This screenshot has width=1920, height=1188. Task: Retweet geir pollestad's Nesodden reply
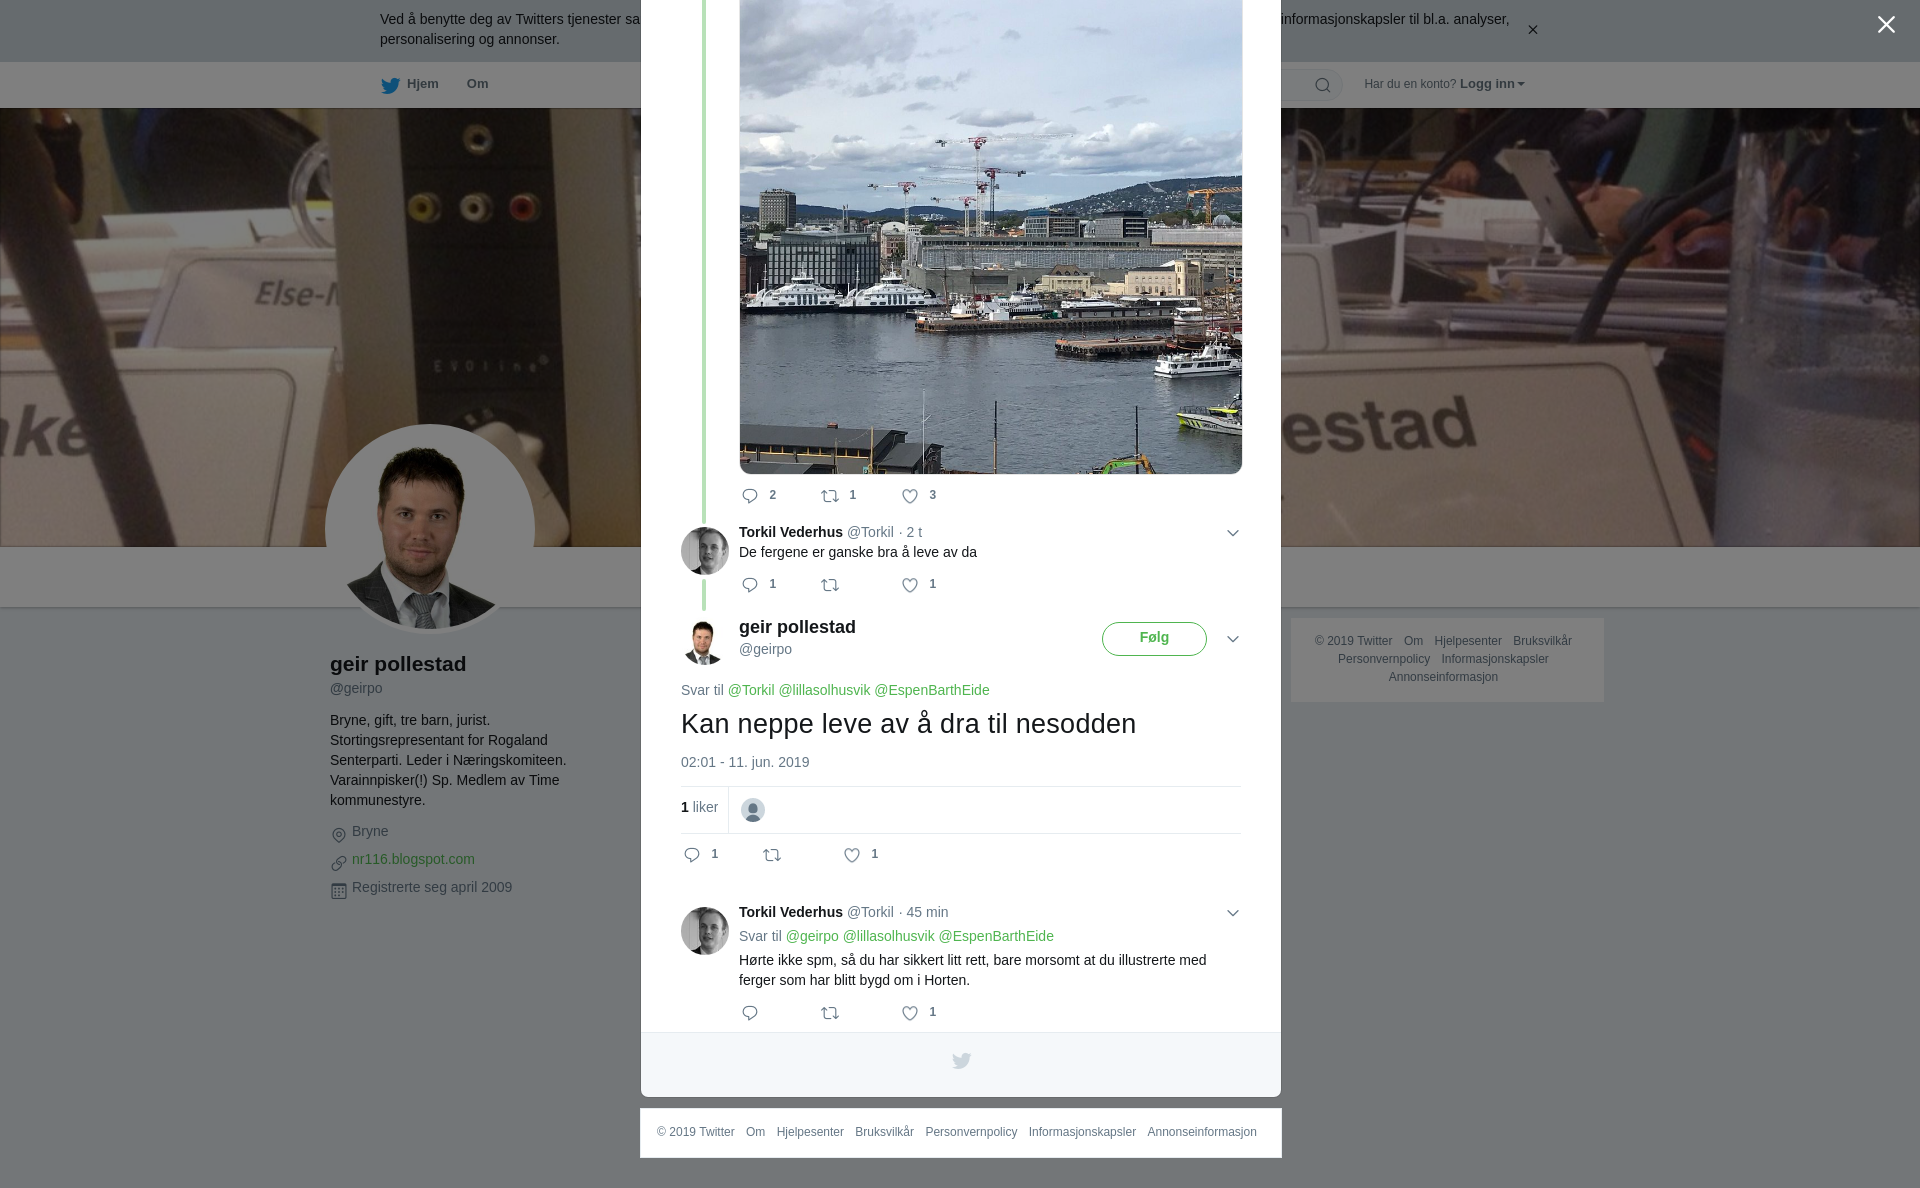[x=772, y=855]
